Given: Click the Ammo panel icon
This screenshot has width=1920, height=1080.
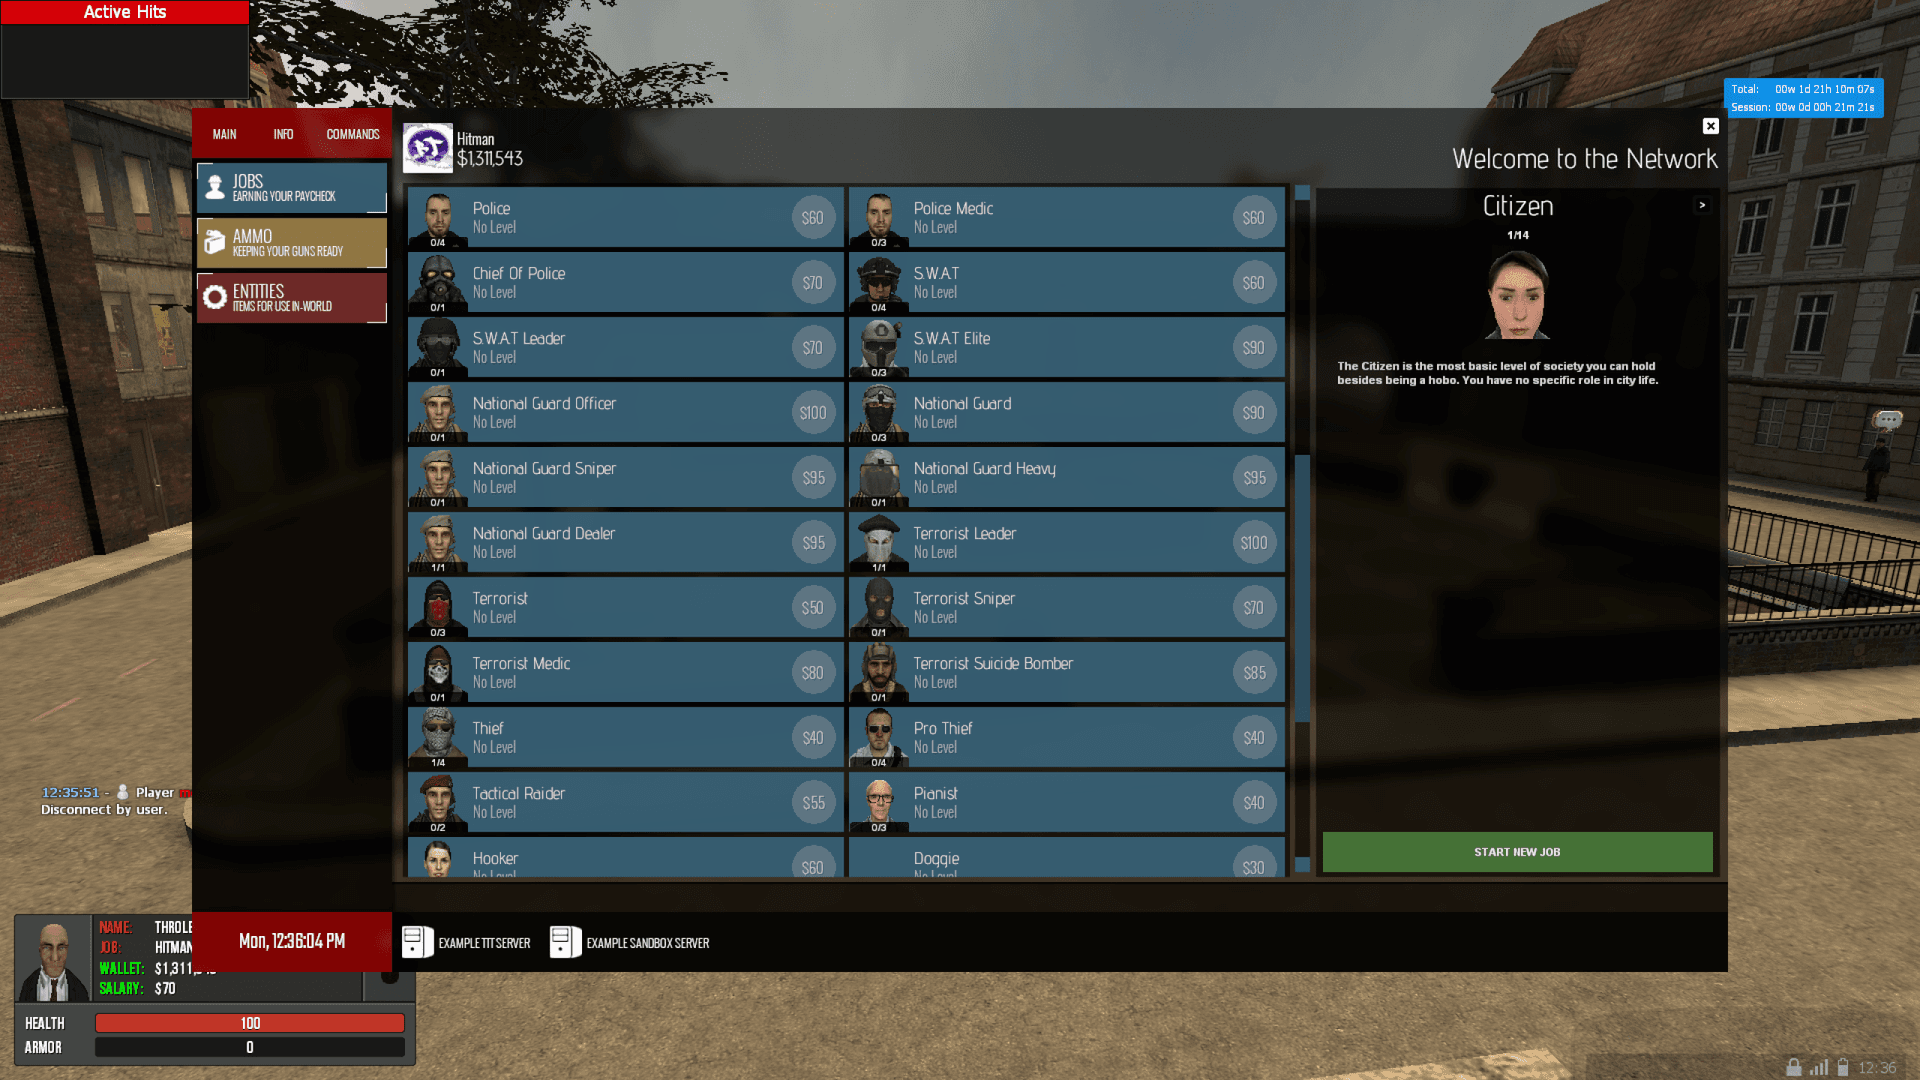Looking at the screenshot, I should click(x=215, y=243).
